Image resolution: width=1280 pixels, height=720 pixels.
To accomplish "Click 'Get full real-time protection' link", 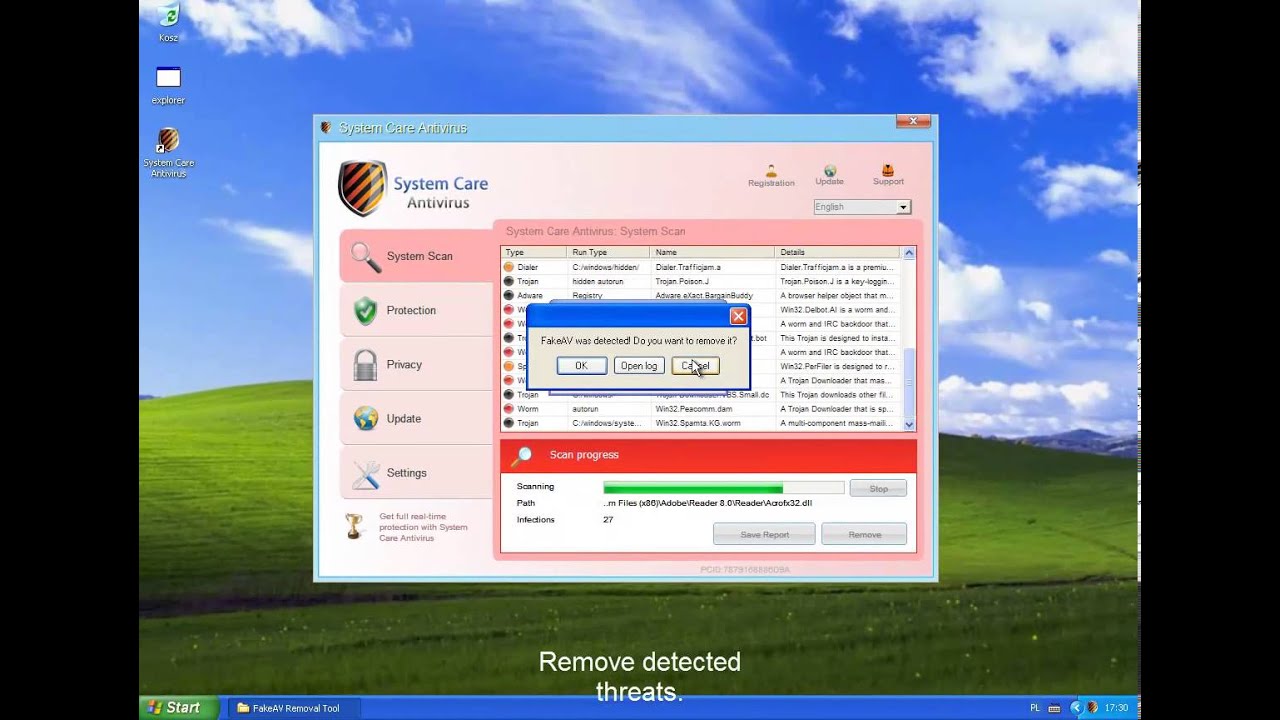I will 423,527.
